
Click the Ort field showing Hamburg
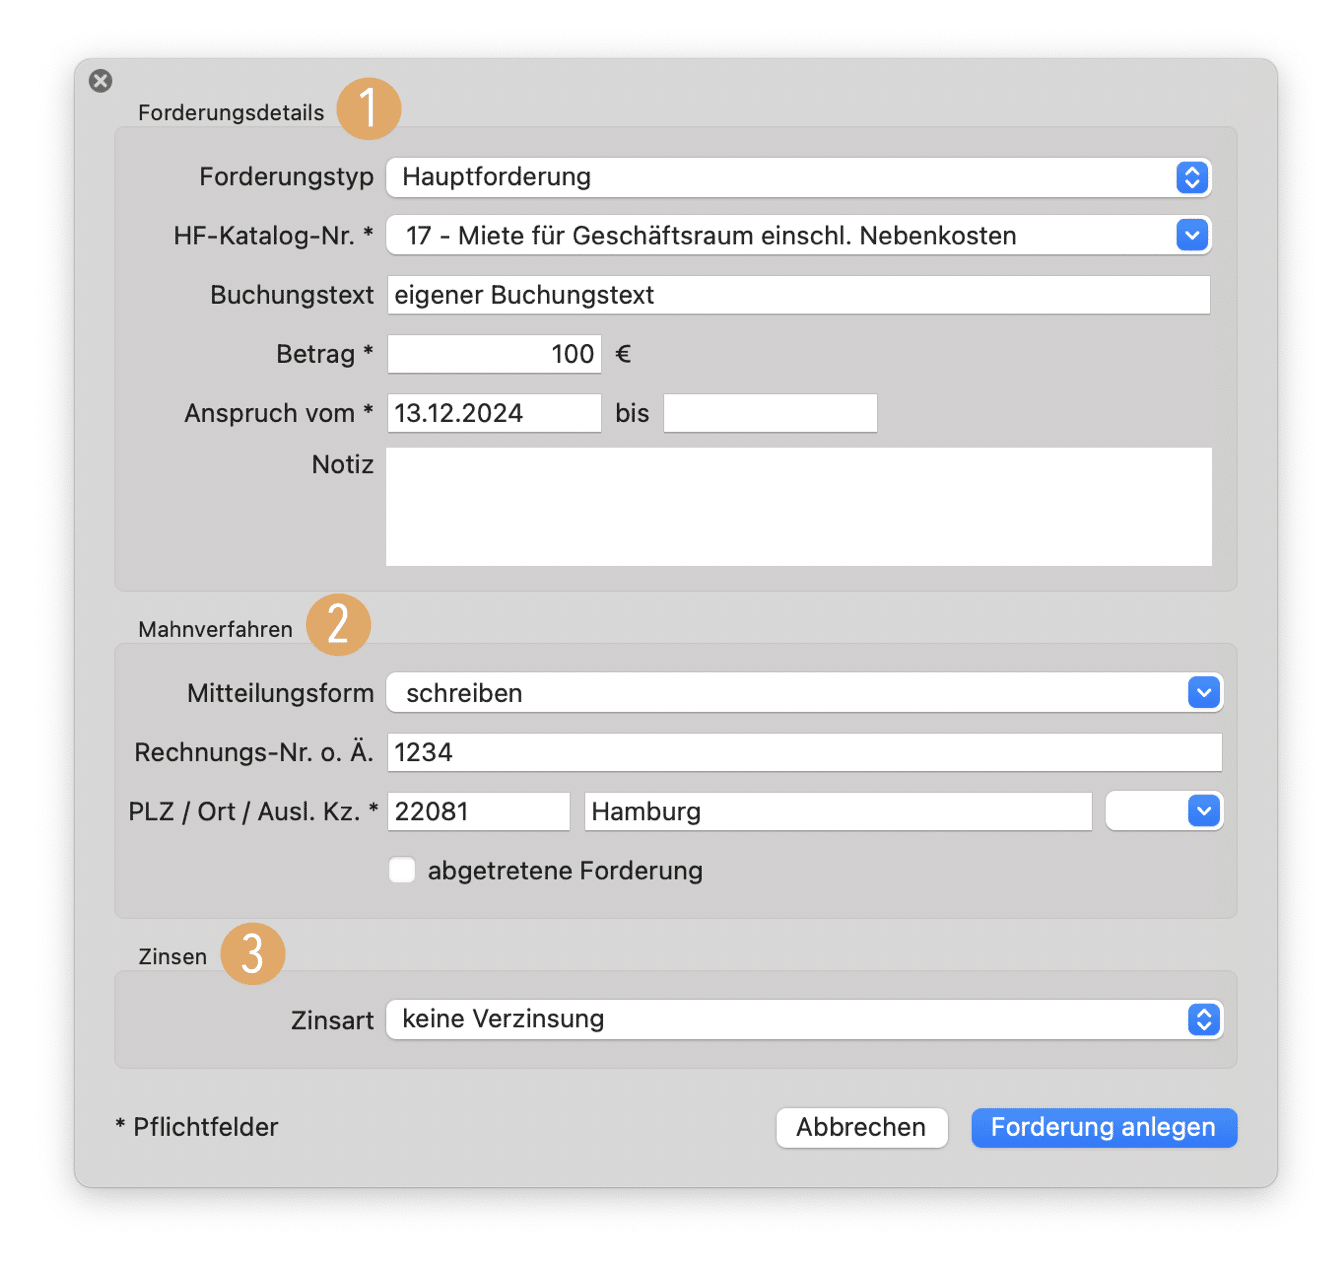pos(838,811)
